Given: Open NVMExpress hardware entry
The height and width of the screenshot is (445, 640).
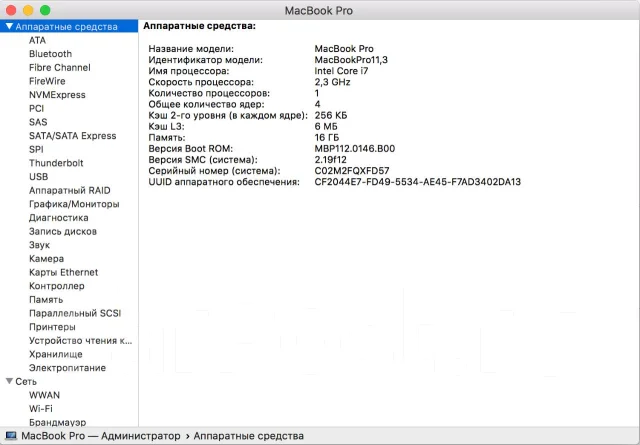Looking at the screenshot, I should tap(57, 95).
